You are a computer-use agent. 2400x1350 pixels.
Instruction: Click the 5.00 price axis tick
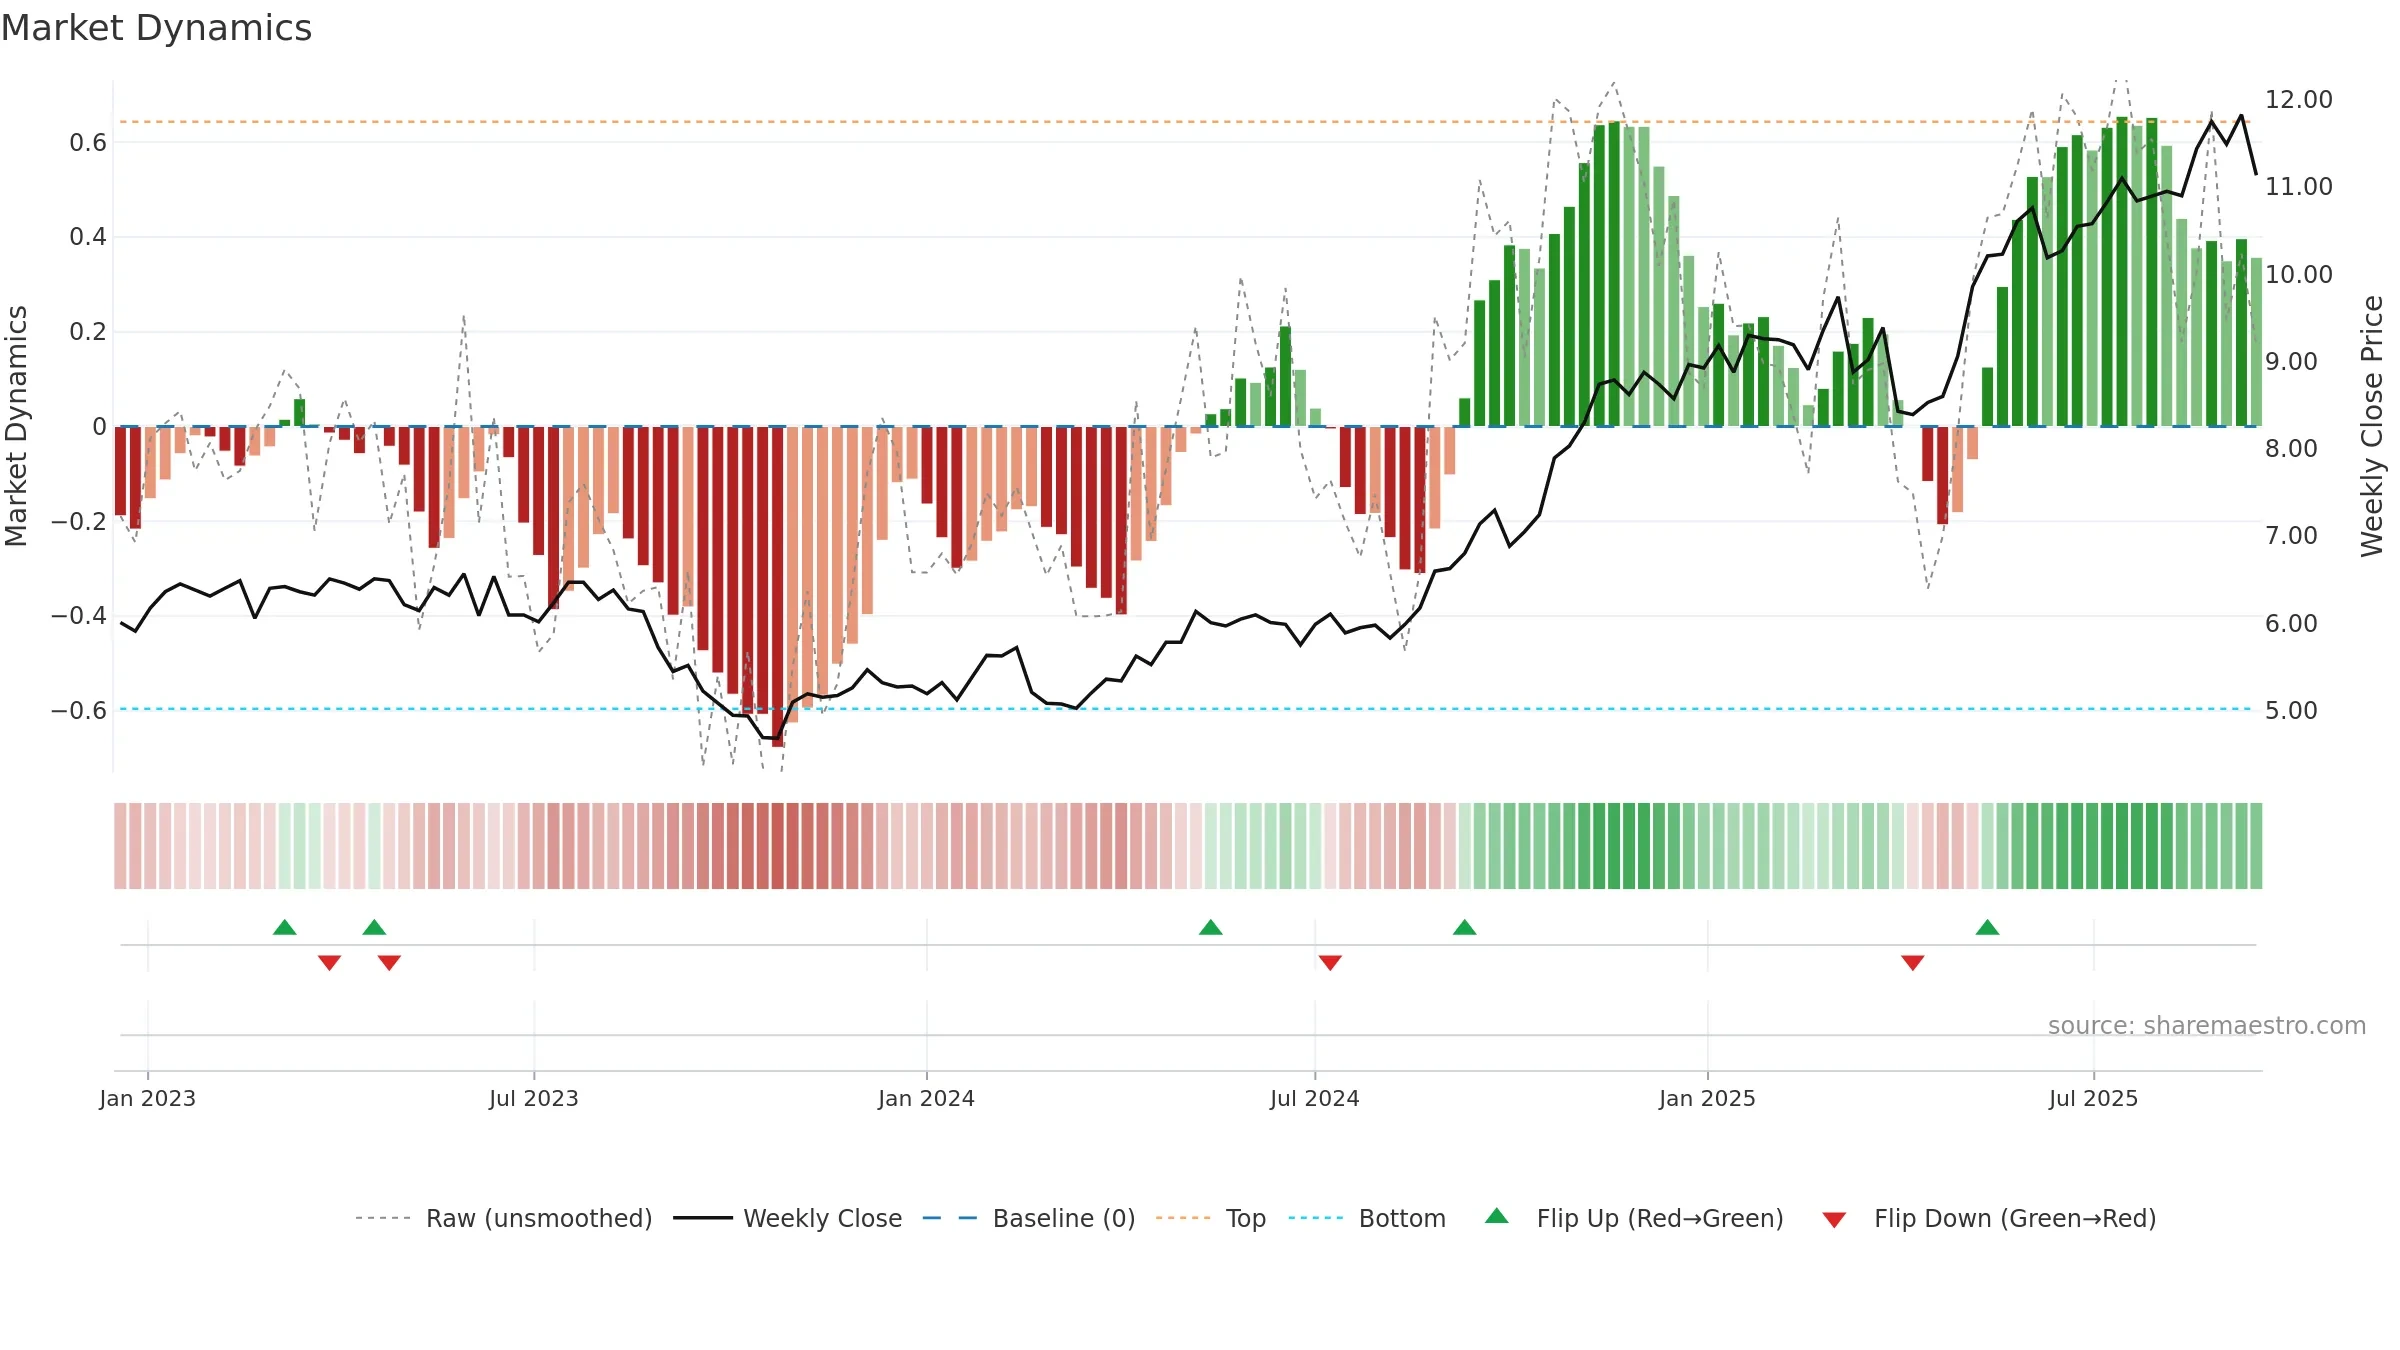[x=2292, y=711]
